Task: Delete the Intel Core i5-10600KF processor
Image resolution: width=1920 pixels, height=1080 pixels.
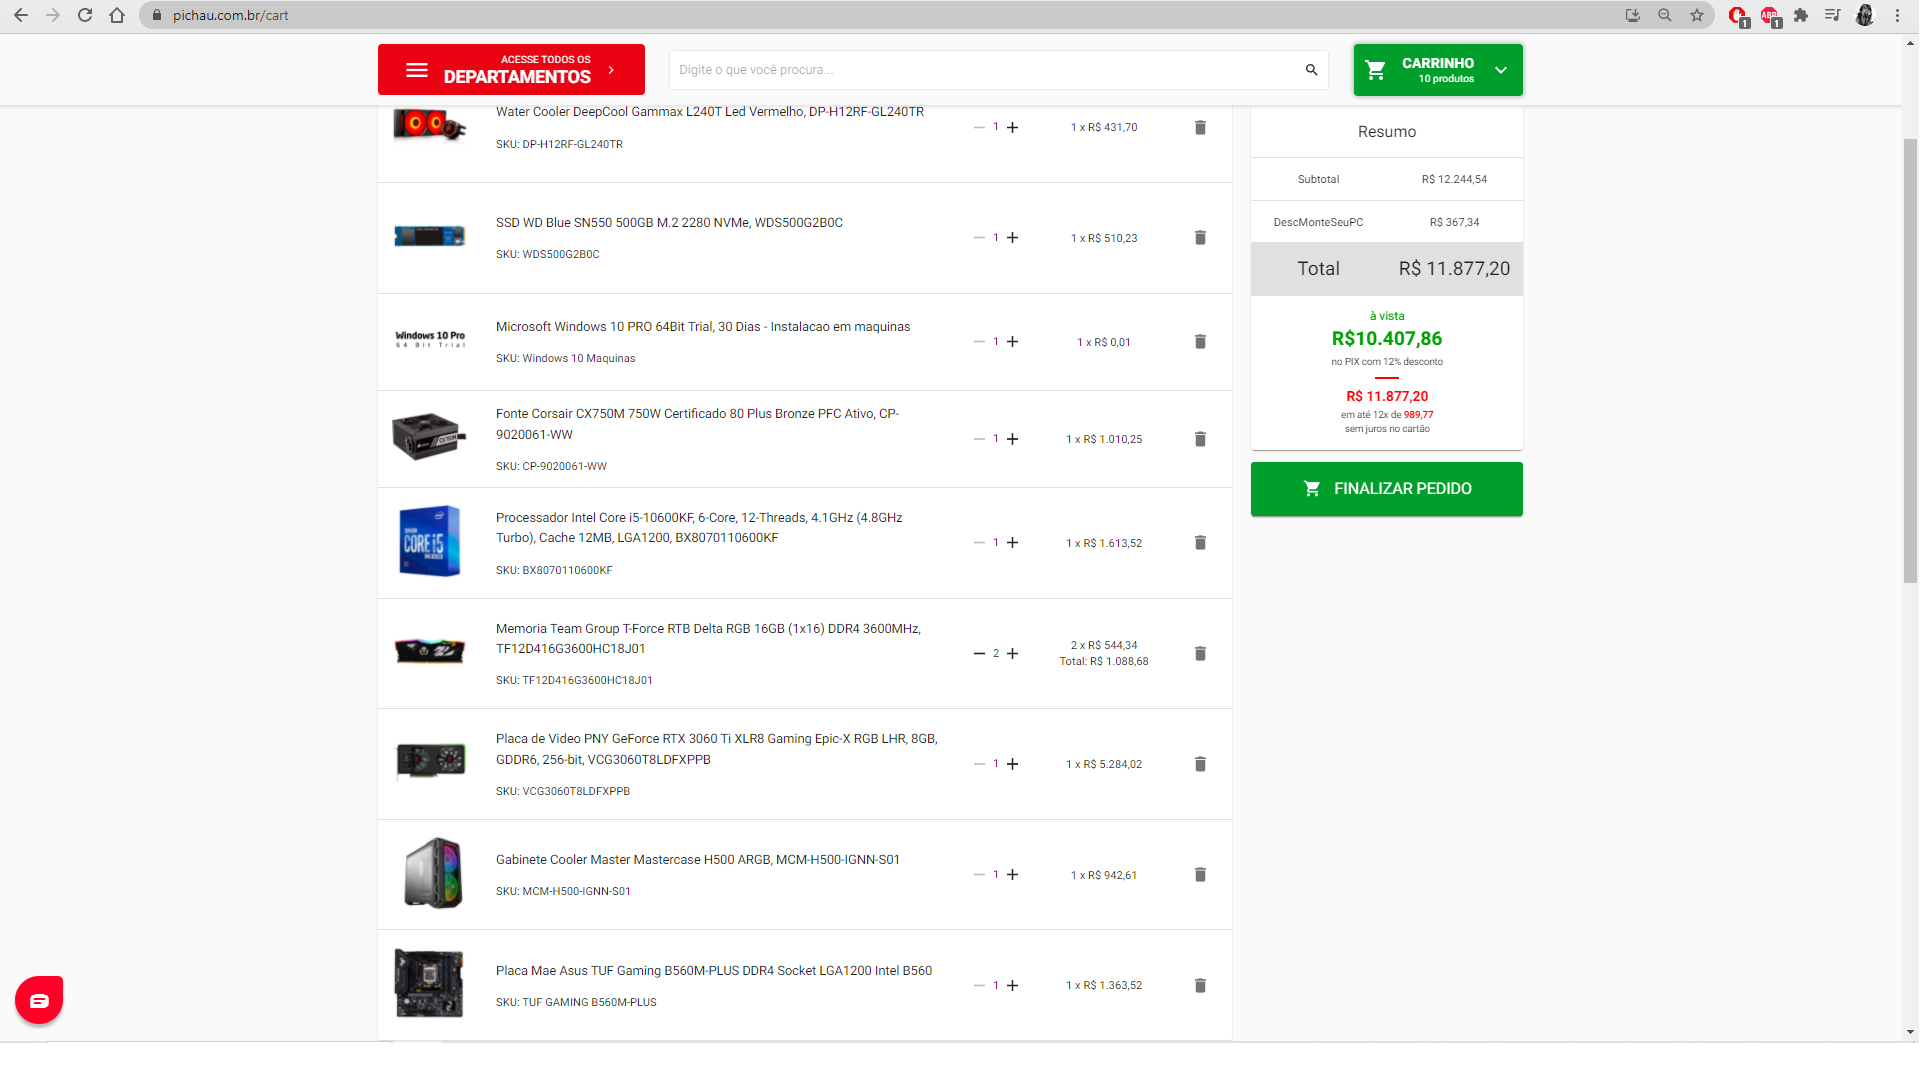Action: click(x=1200, y=542)
